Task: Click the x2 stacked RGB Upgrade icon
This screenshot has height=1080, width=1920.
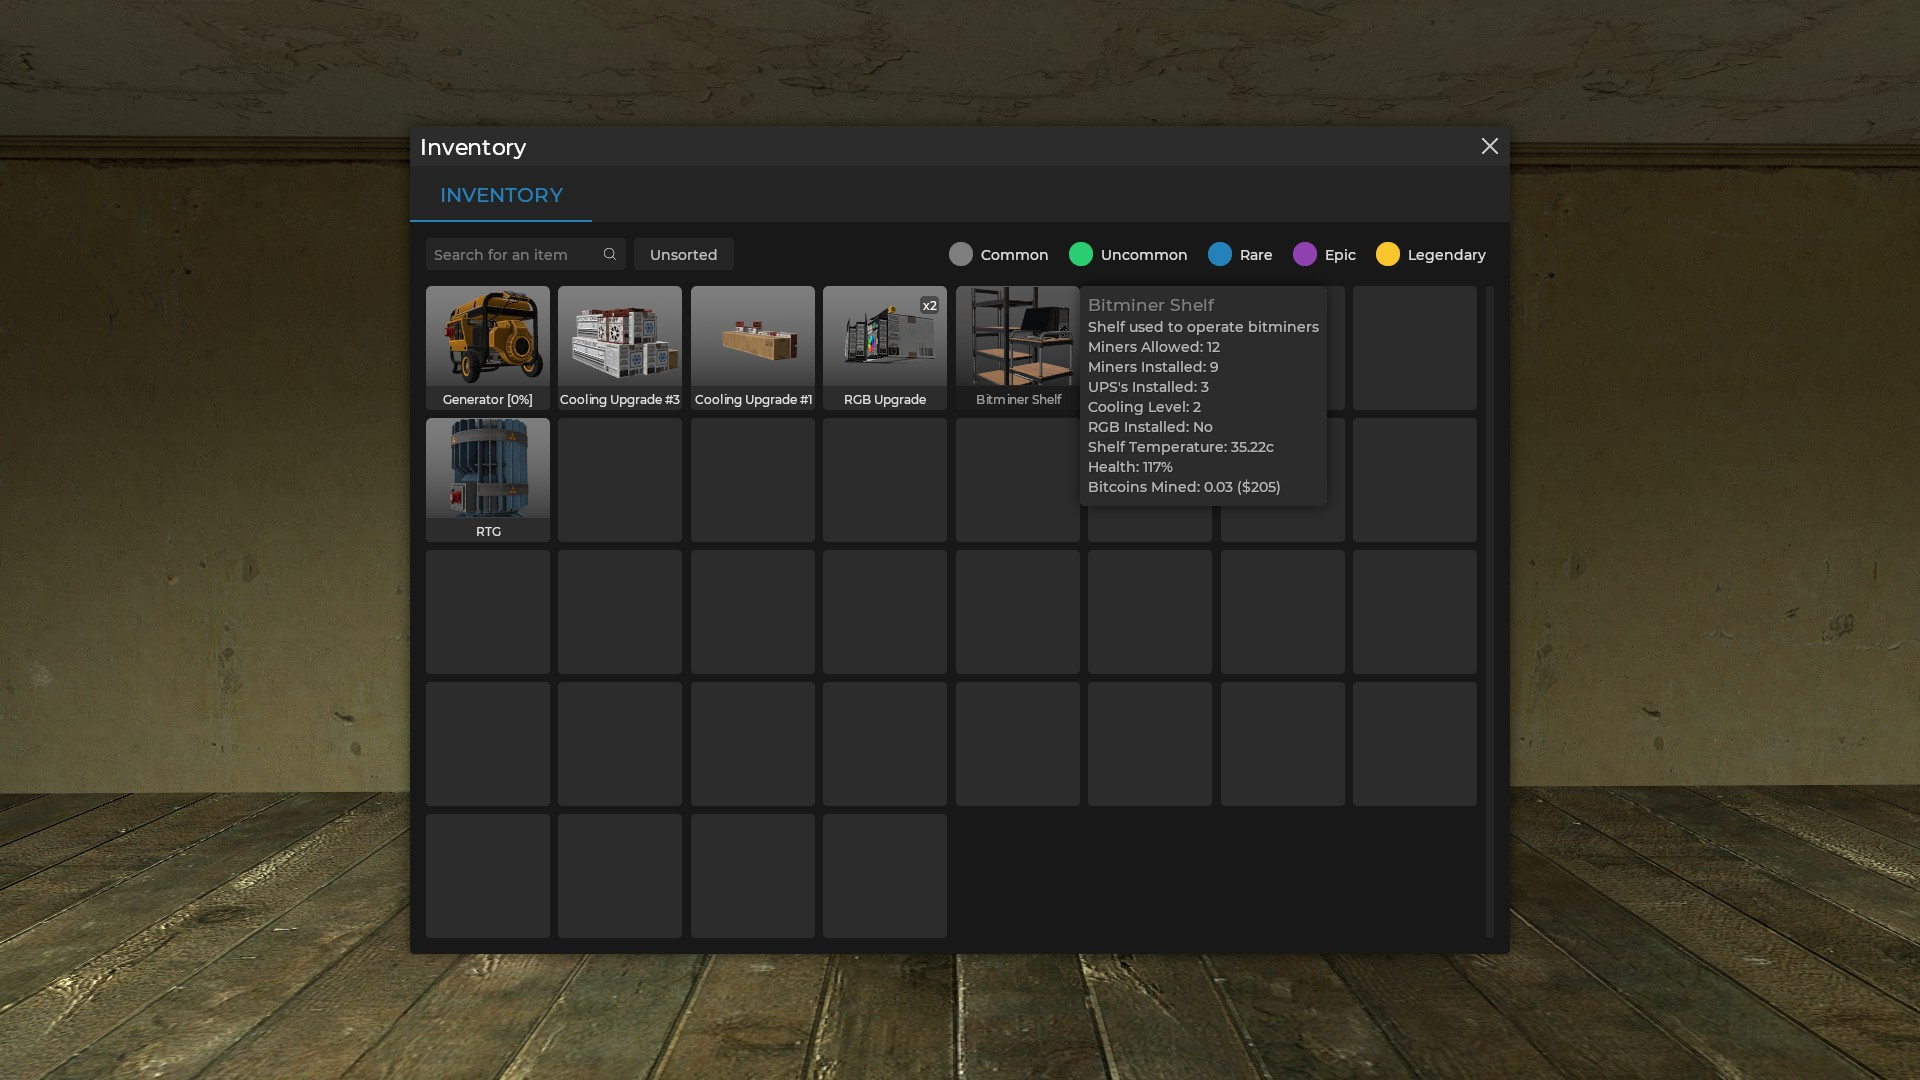Action: (x=884, y=347)
